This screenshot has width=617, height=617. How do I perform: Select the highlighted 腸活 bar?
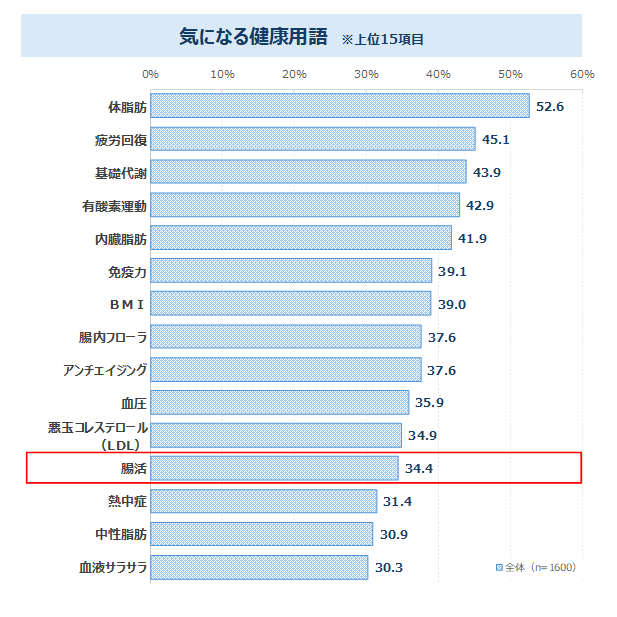(274, 468)
